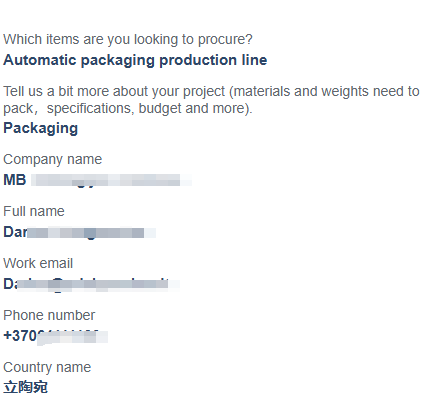Viewport: 432px width, 410px height.
Task: Select the 'Automatic packaging production line' answer text
Action: click(135, 60)
